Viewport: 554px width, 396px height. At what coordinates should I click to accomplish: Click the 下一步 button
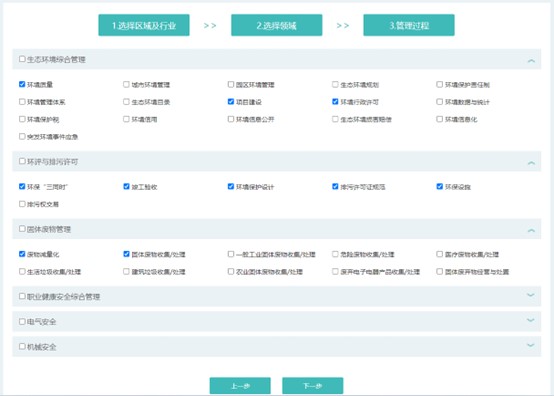point(313,386)
